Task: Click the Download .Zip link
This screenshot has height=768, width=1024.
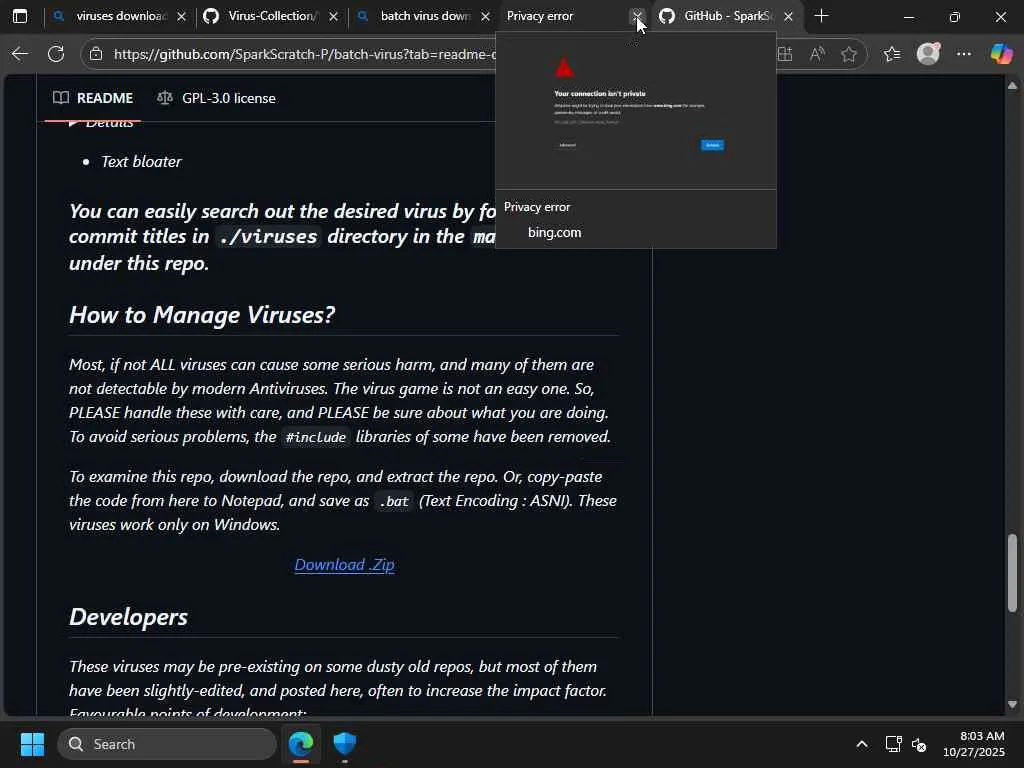Action: coord(344,564)
